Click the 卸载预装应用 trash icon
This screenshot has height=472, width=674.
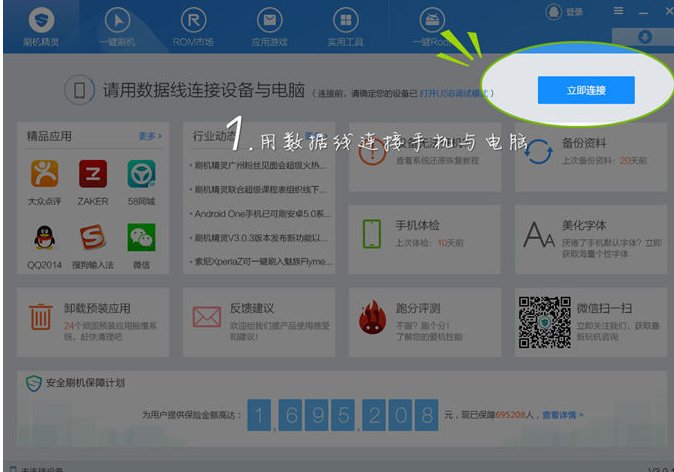pyautogui.click(x=41, y=316)
